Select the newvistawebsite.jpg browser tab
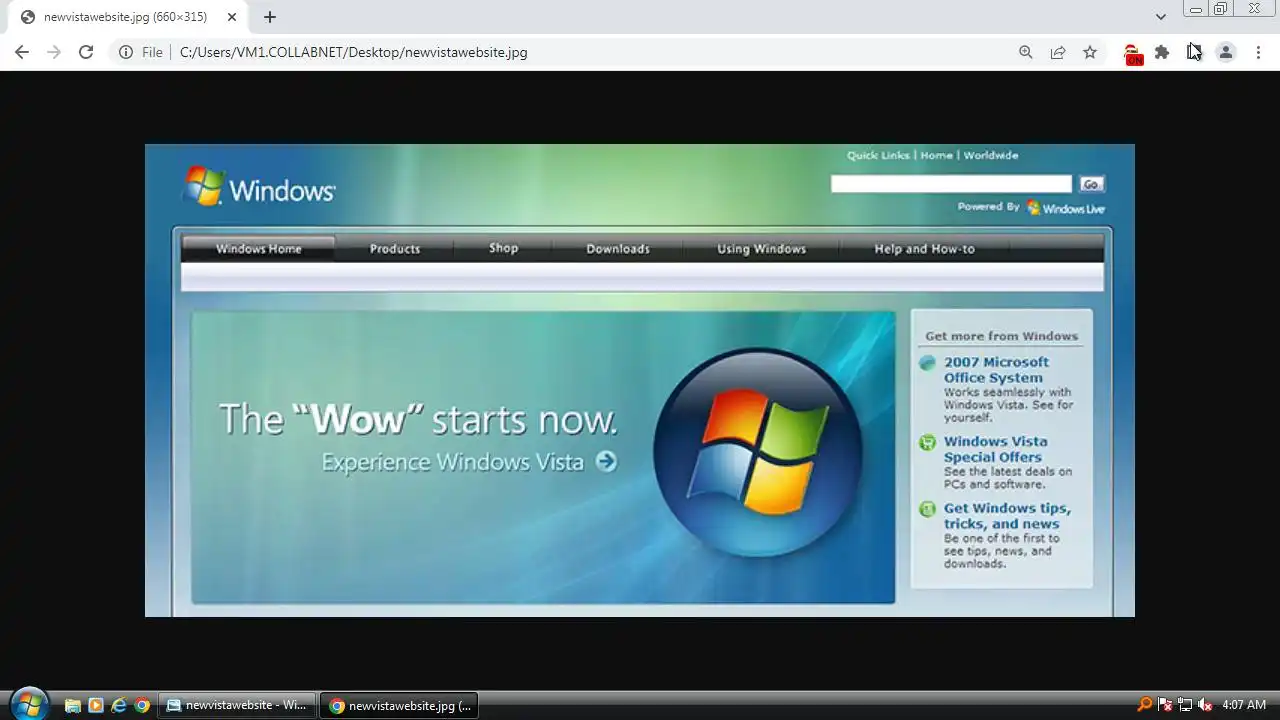 (128, 17)
